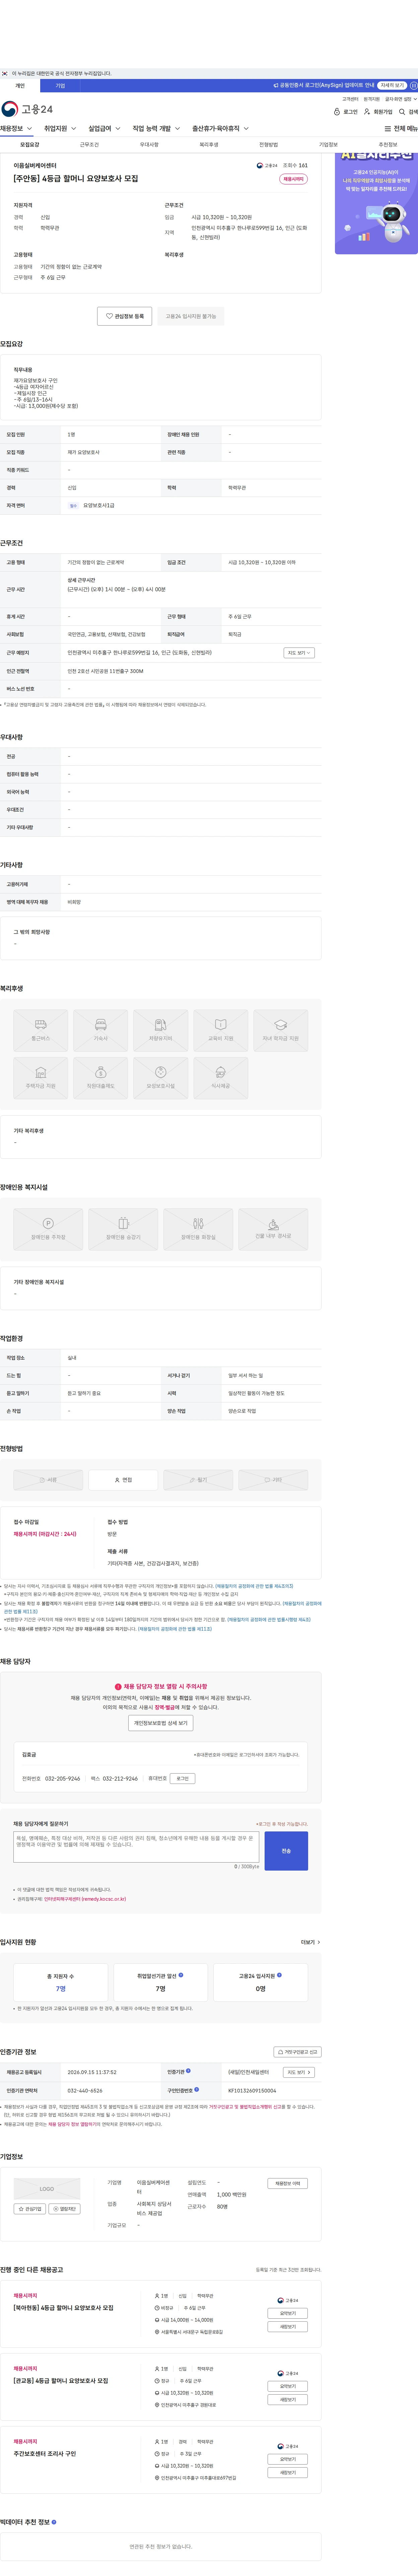Image resolution: width=418 pixels, height=2576 pixels.
Task: Click the 주택자금 지원 icon
Action: coord(41,1078)
